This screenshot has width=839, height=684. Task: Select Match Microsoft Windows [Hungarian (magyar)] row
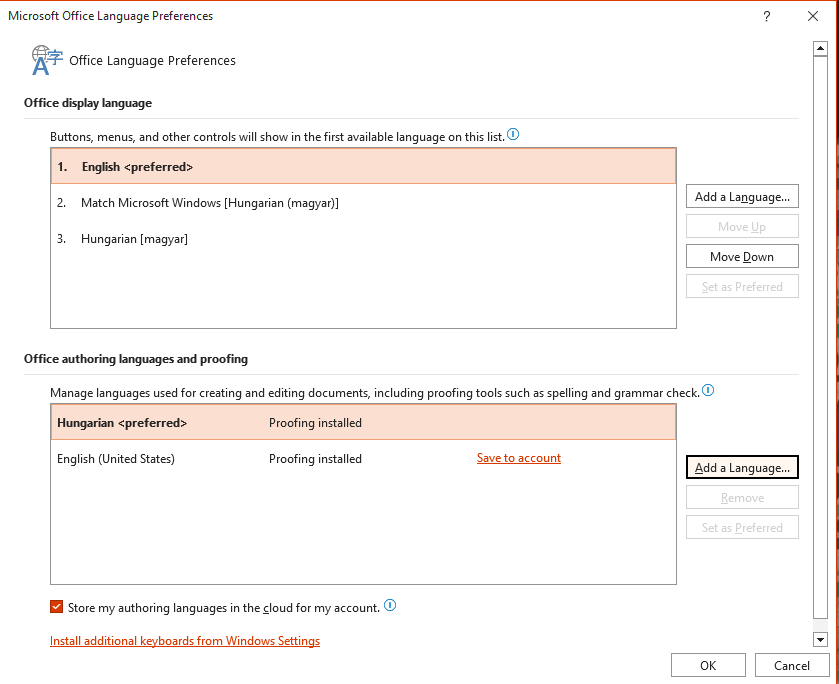coord(363,203)
